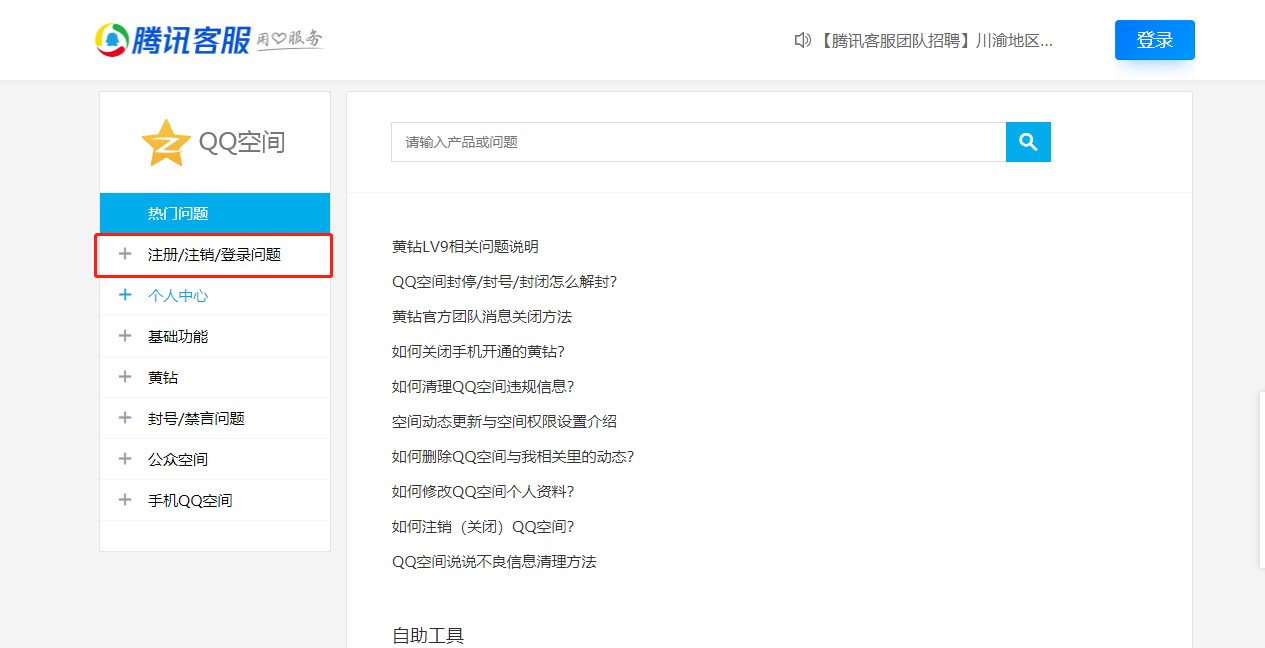Click the 用心服务 slogan text
Viewport: 1265px width, 648px height.
[x=290, y=40]
